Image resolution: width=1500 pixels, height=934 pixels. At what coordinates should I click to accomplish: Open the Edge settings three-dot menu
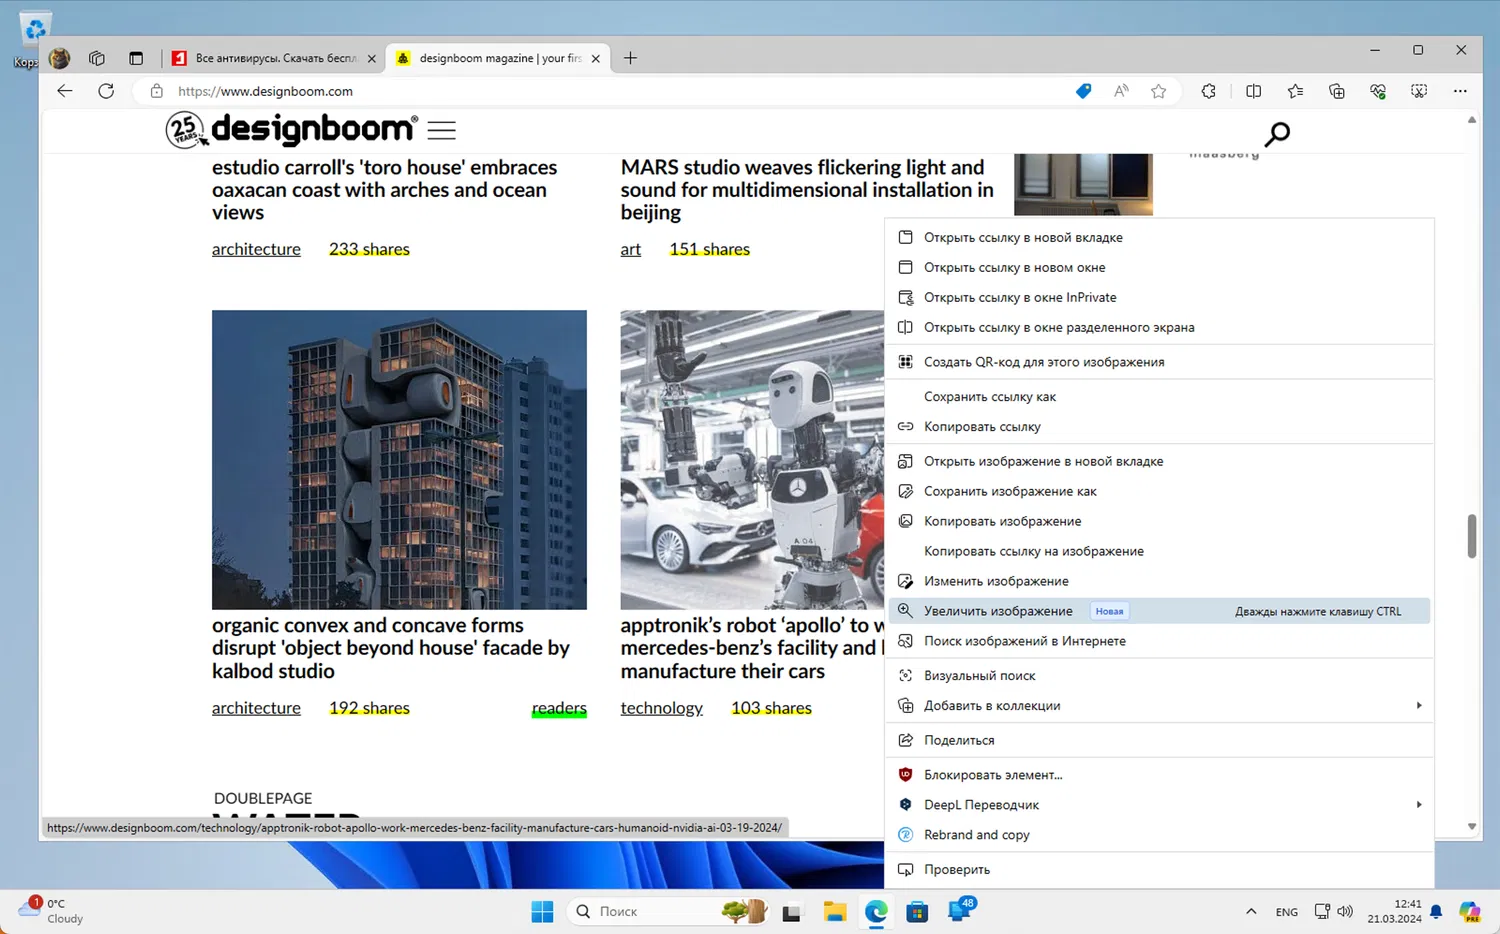1460,91
